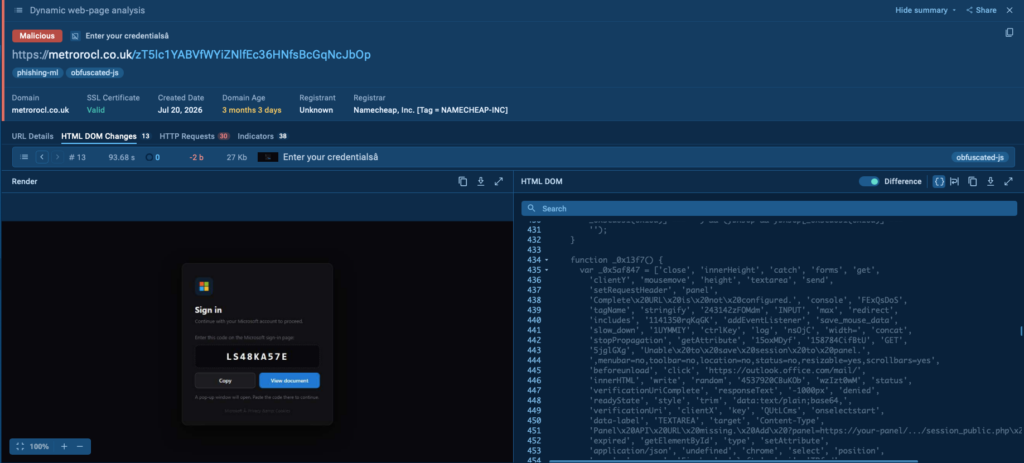1024x463 pixels.
Task: Click the LS48KA57E code box
Action: [257, 357]
